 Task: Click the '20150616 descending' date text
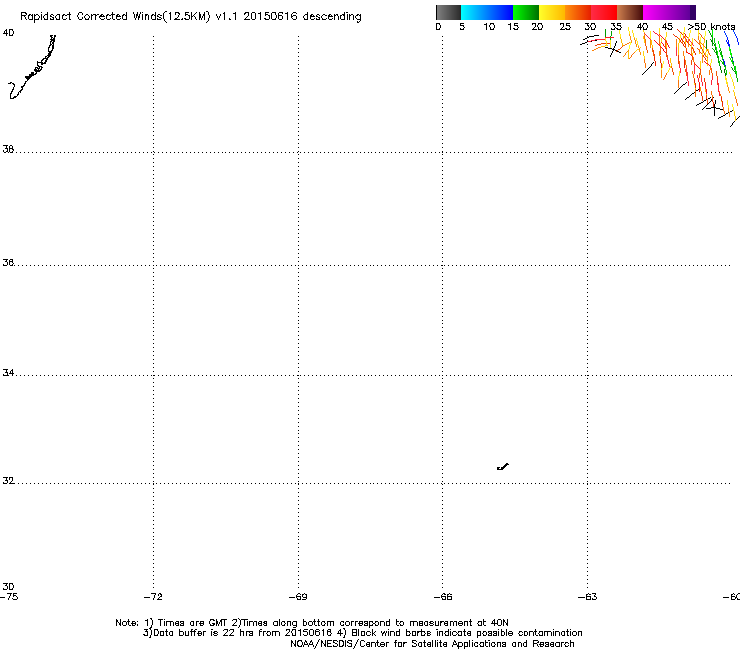tap(303, 17)
